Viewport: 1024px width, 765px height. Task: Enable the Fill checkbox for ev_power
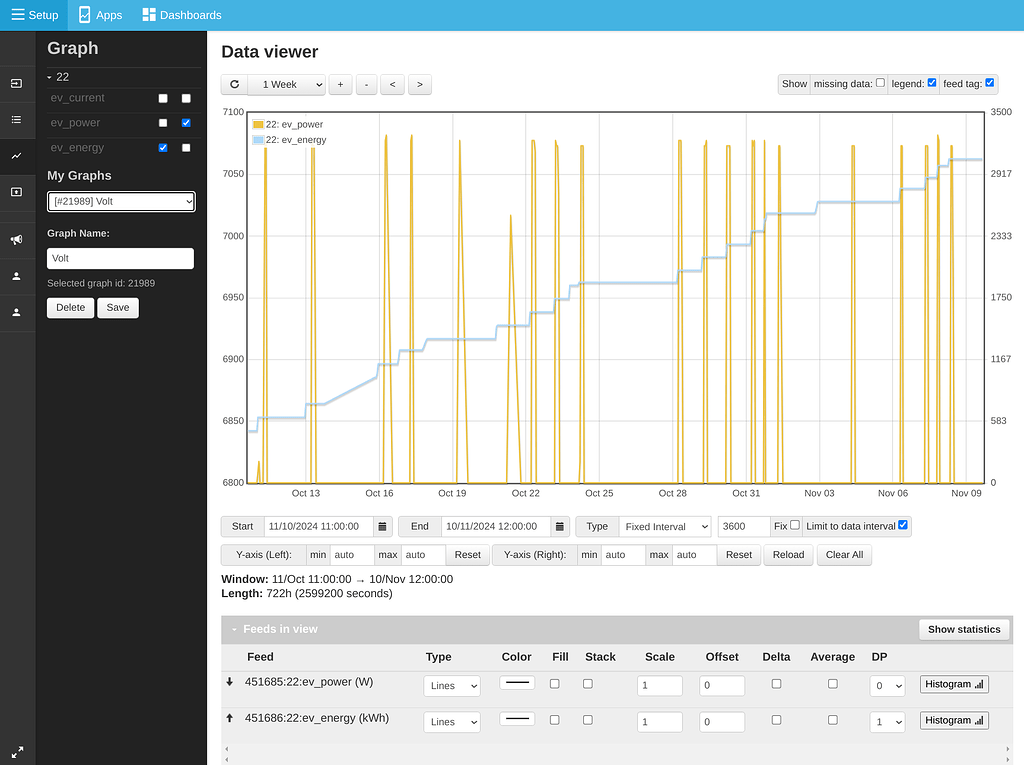click(555, 684)
